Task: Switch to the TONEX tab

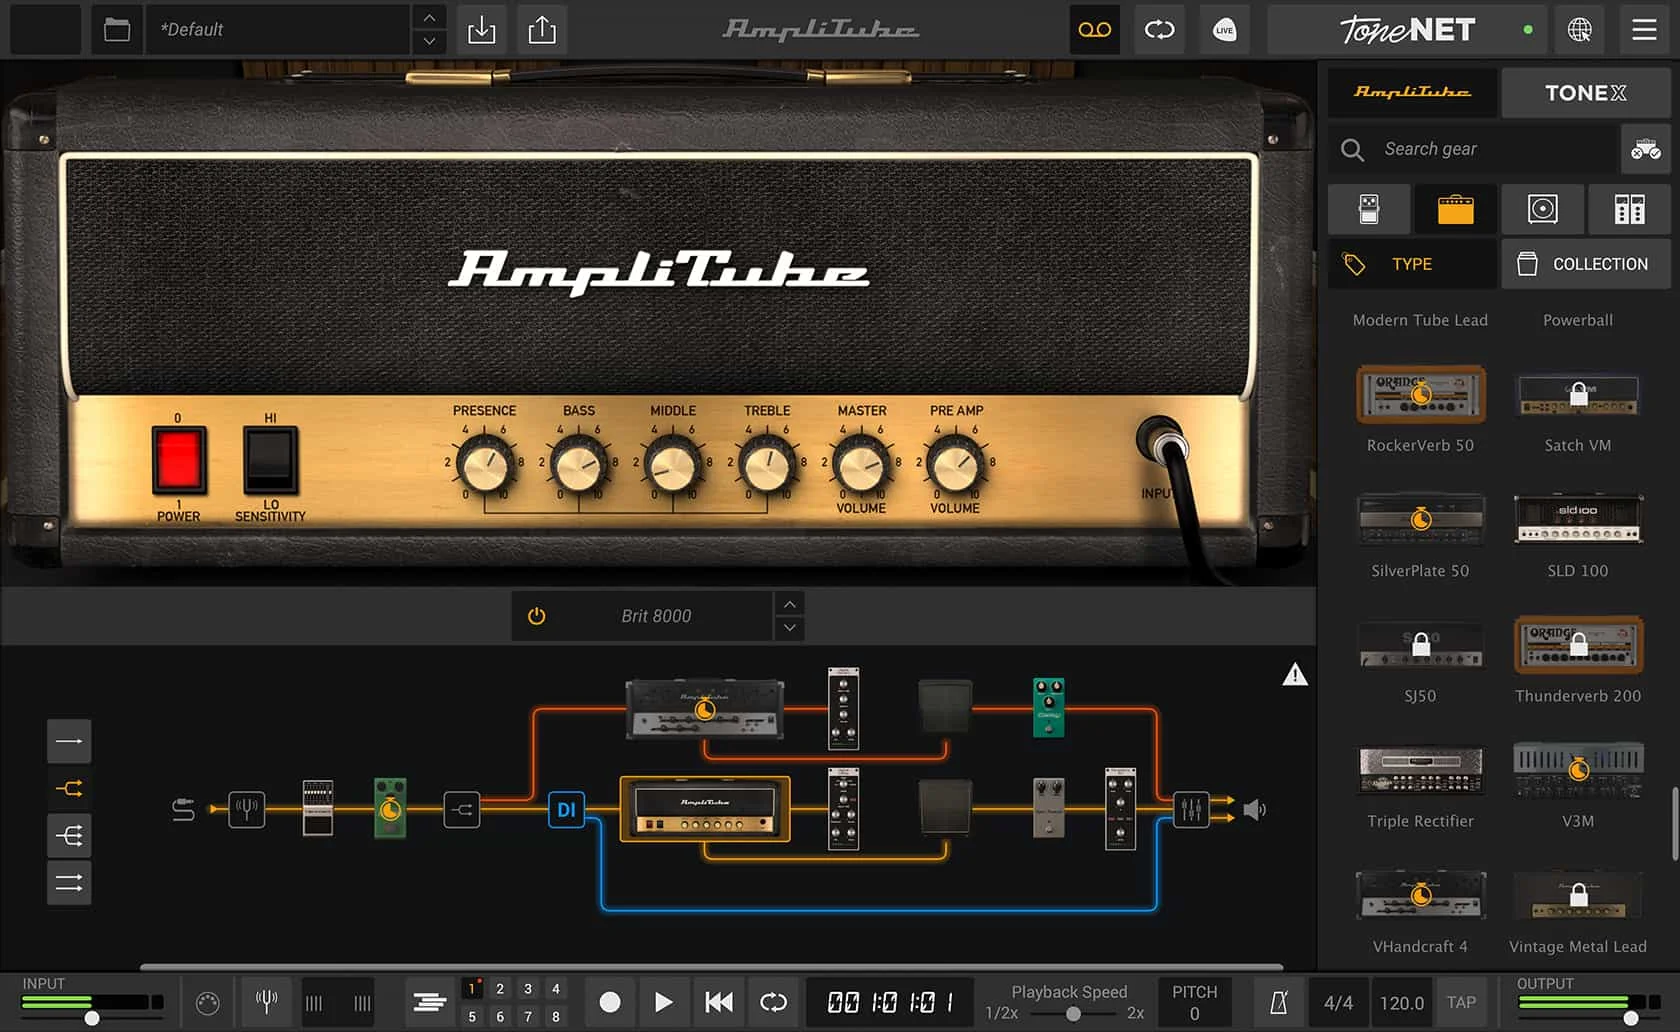Action: click(1584, 92)
